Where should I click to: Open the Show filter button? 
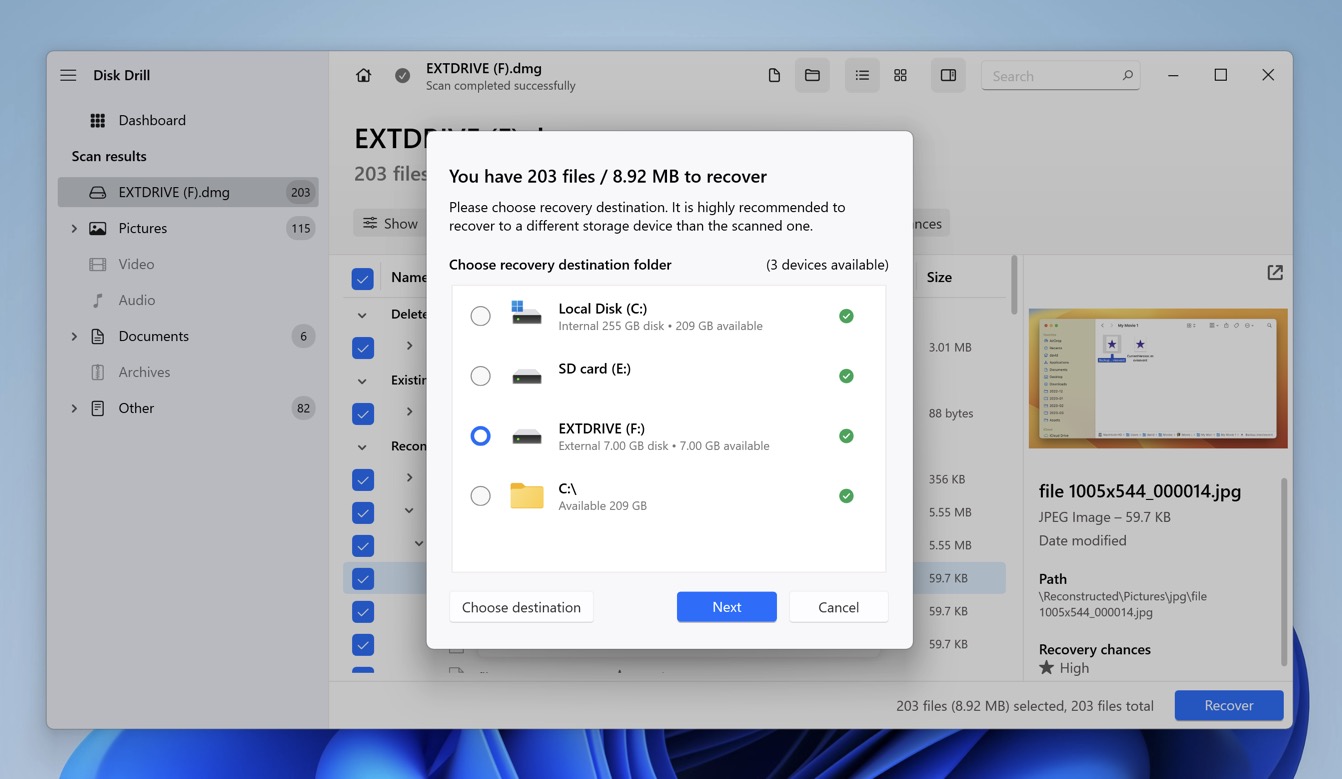390,223
